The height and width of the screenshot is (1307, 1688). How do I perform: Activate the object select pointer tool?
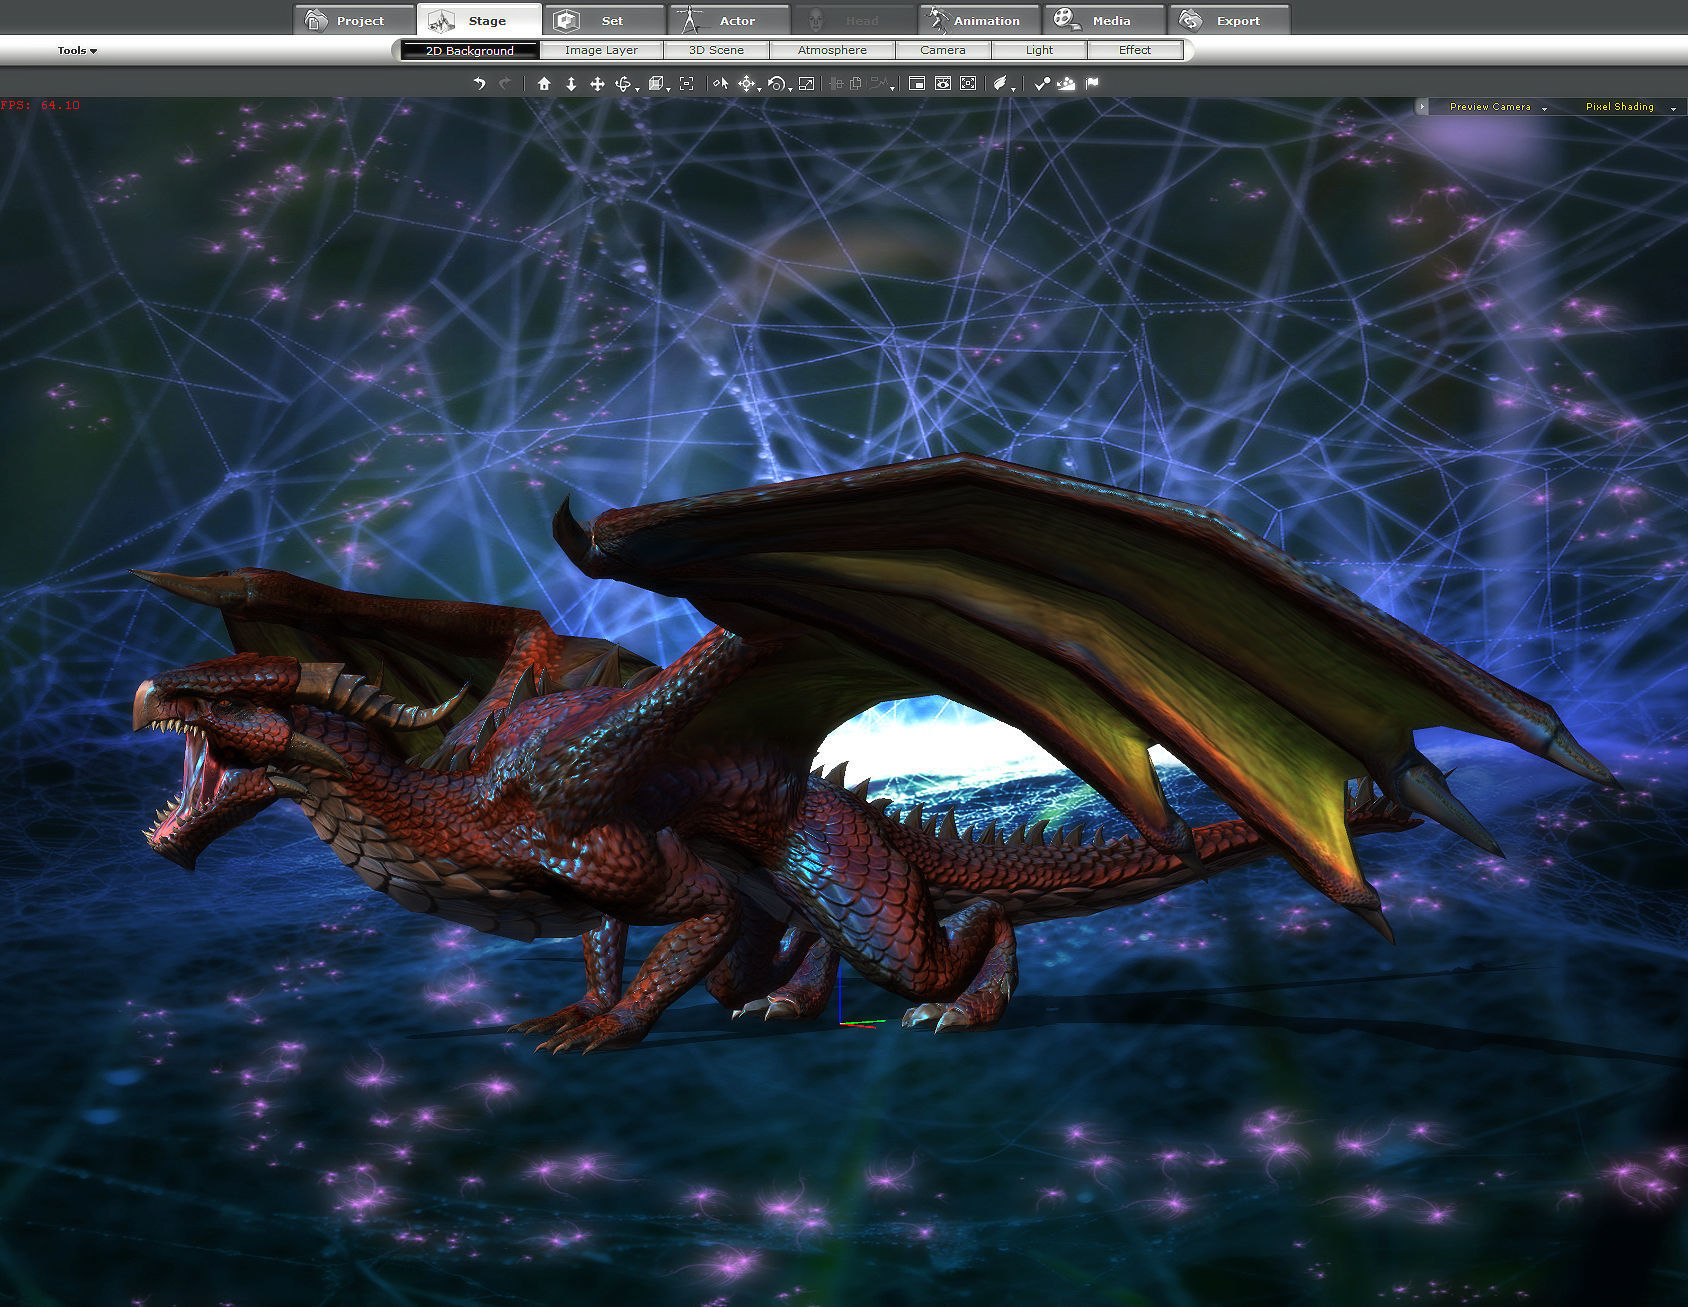(720, 84)
